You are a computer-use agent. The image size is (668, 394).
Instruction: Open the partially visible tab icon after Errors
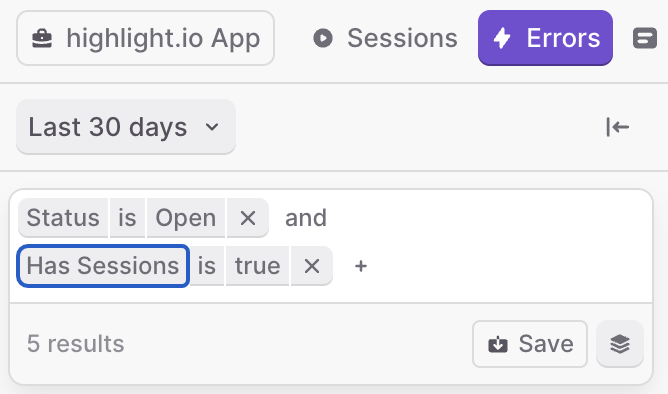coord(645,38)
